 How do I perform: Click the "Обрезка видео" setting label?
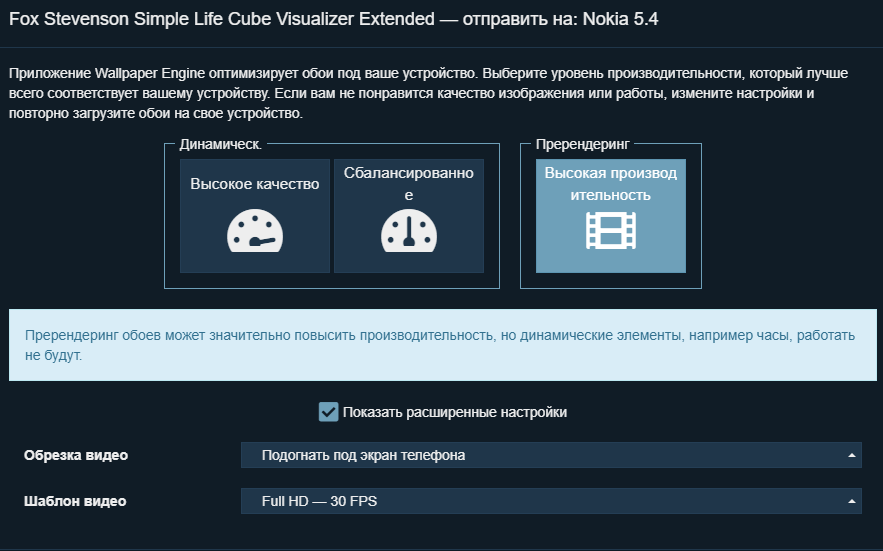[76, 455]
